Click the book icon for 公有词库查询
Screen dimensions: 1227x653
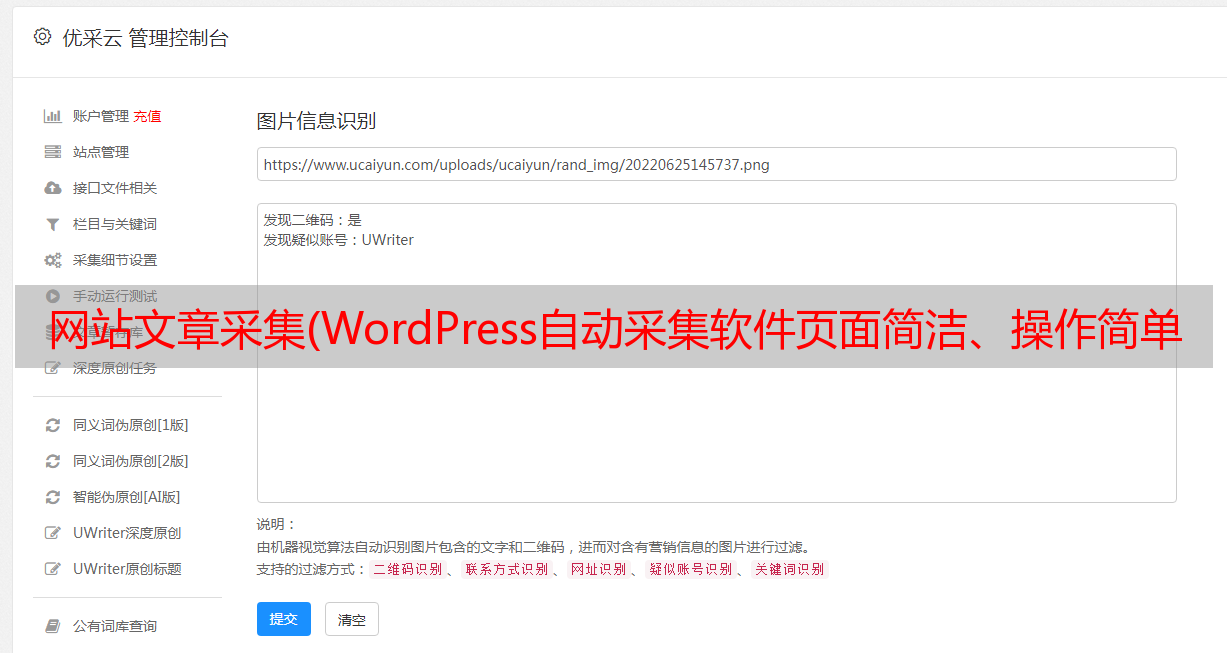click(53, 626)
